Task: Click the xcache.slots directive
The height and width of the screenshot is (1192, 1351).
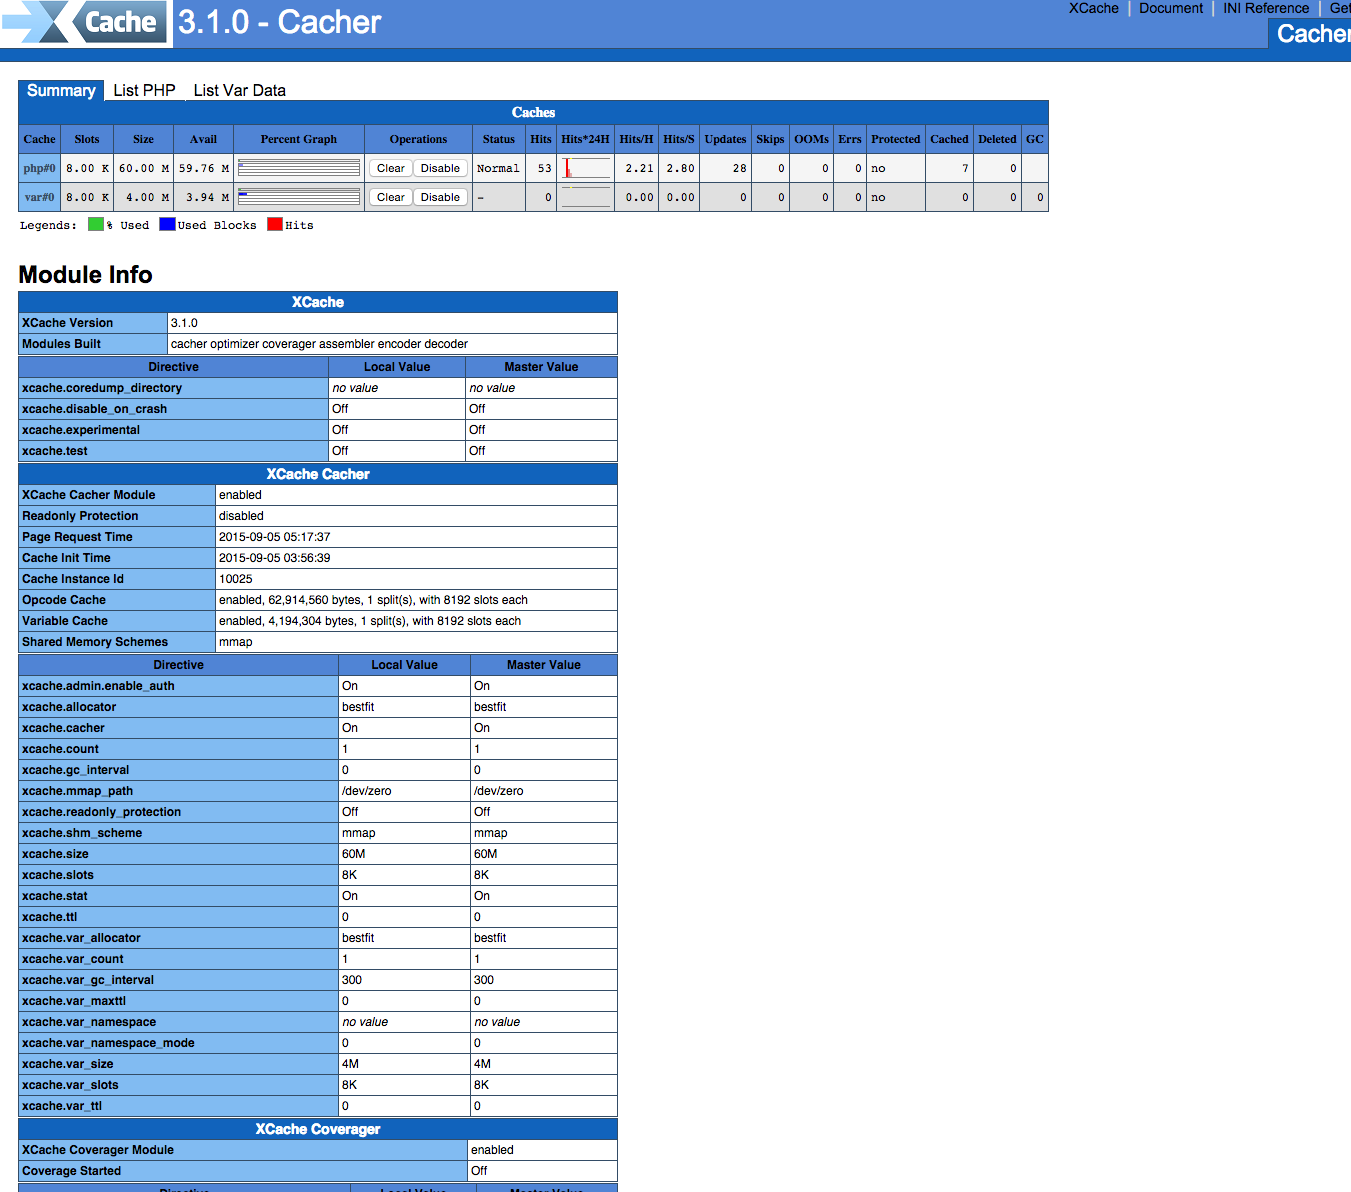Action: click(x=58, y=875)
